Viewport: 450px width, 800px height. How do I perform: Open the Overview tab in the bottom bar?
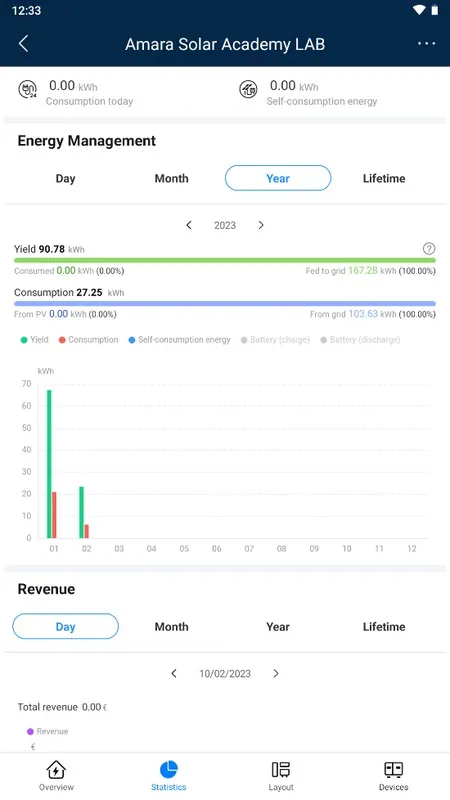(x=56, y=776)
